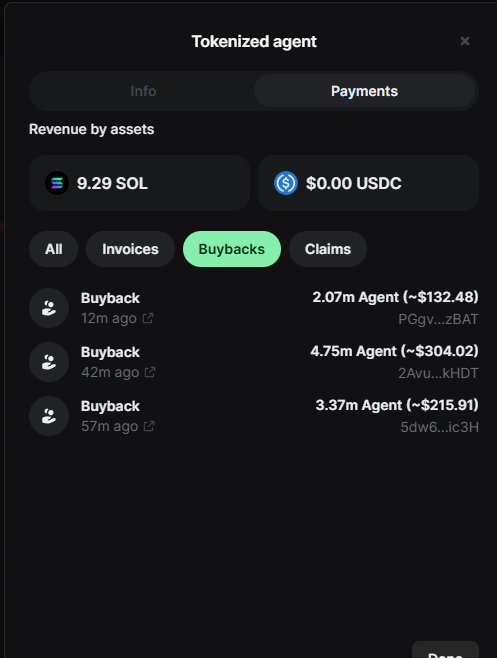
Task: Click buyback icon of 4.75m Agent entry
Action: point(49,362)
